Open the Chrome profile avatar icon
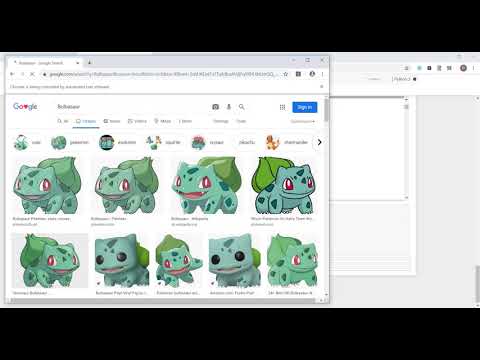The image size is (480, 360). [x=312, y=74]
